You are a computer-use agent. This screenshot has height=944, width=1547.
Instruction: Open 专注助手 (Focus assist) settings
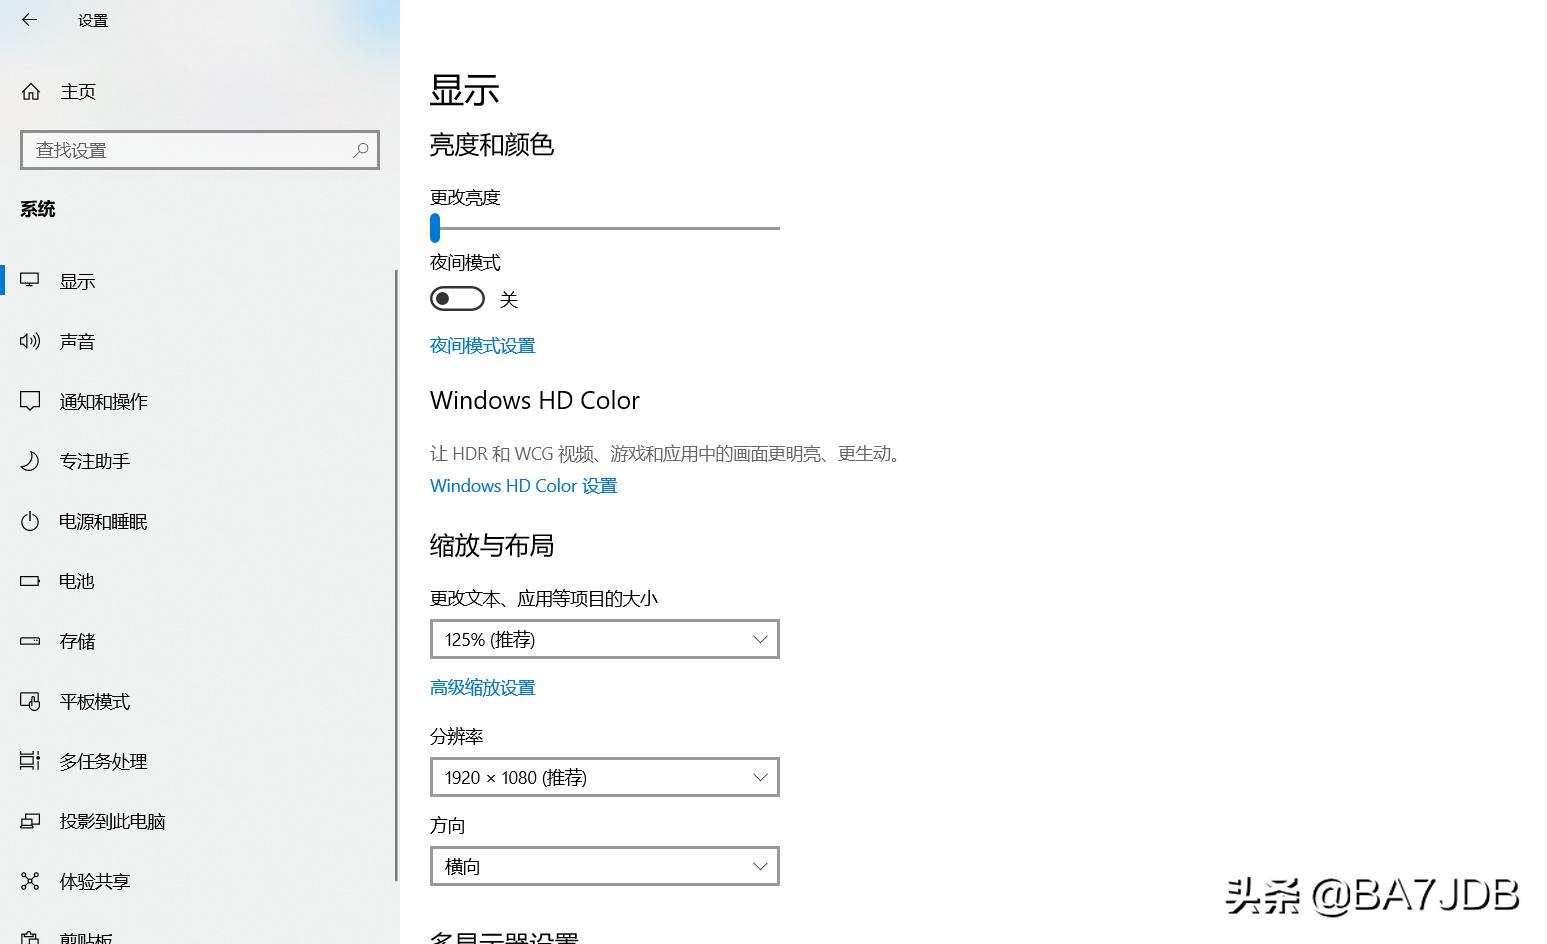[94, 461]
